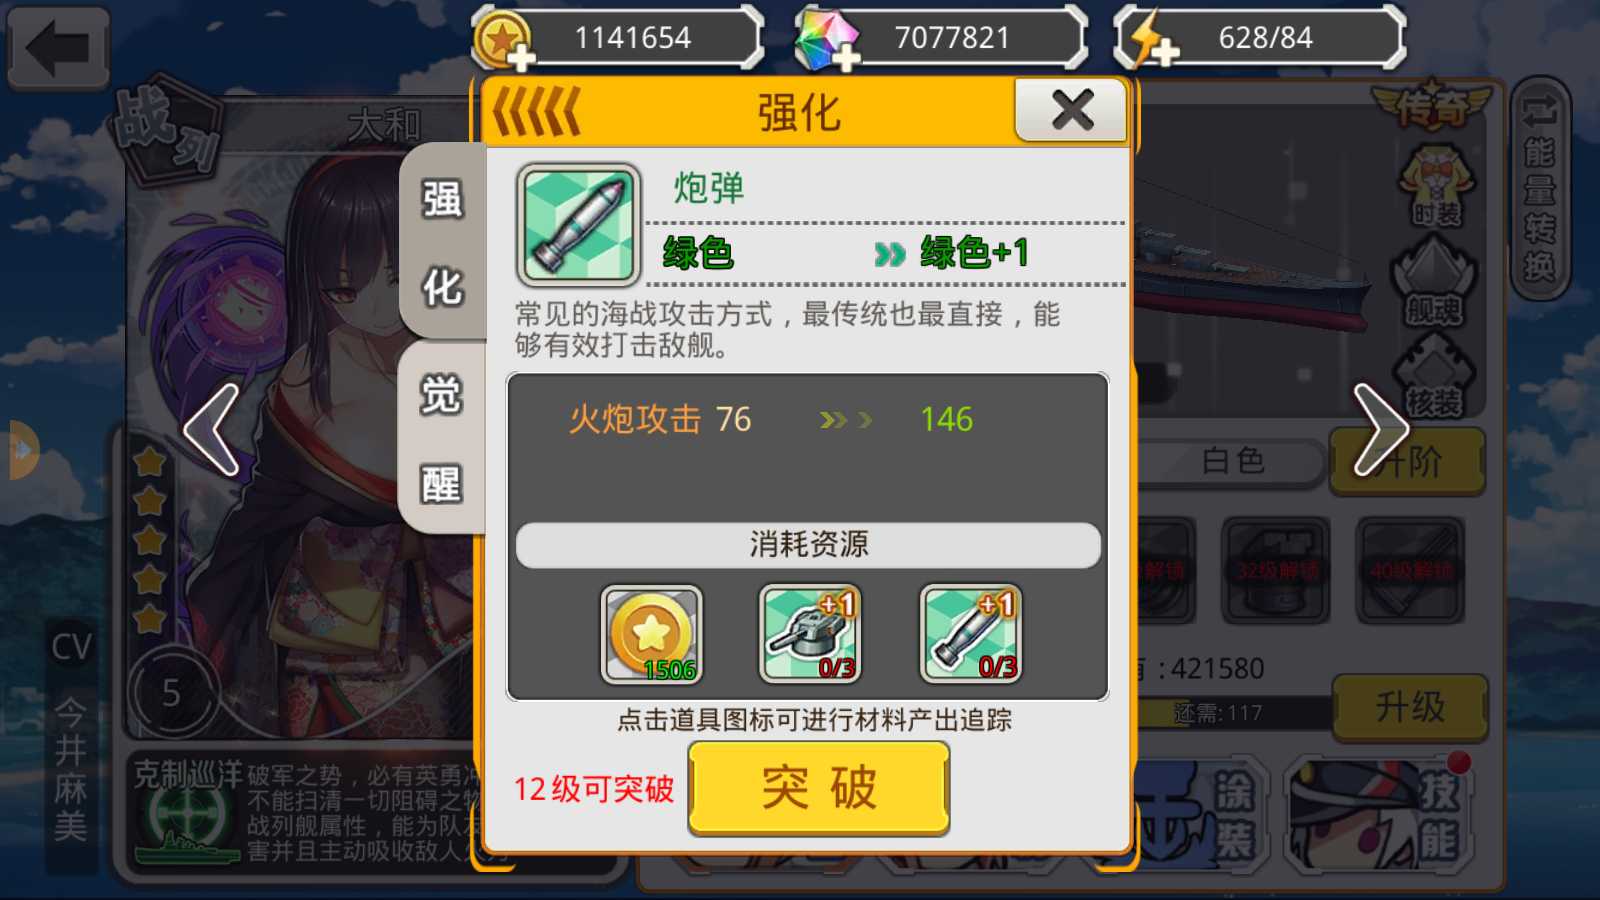This screenshot has height=900, width=1600.
Task: Tap the gold coin cost icon 1506
Action: [x=652, y=635]
